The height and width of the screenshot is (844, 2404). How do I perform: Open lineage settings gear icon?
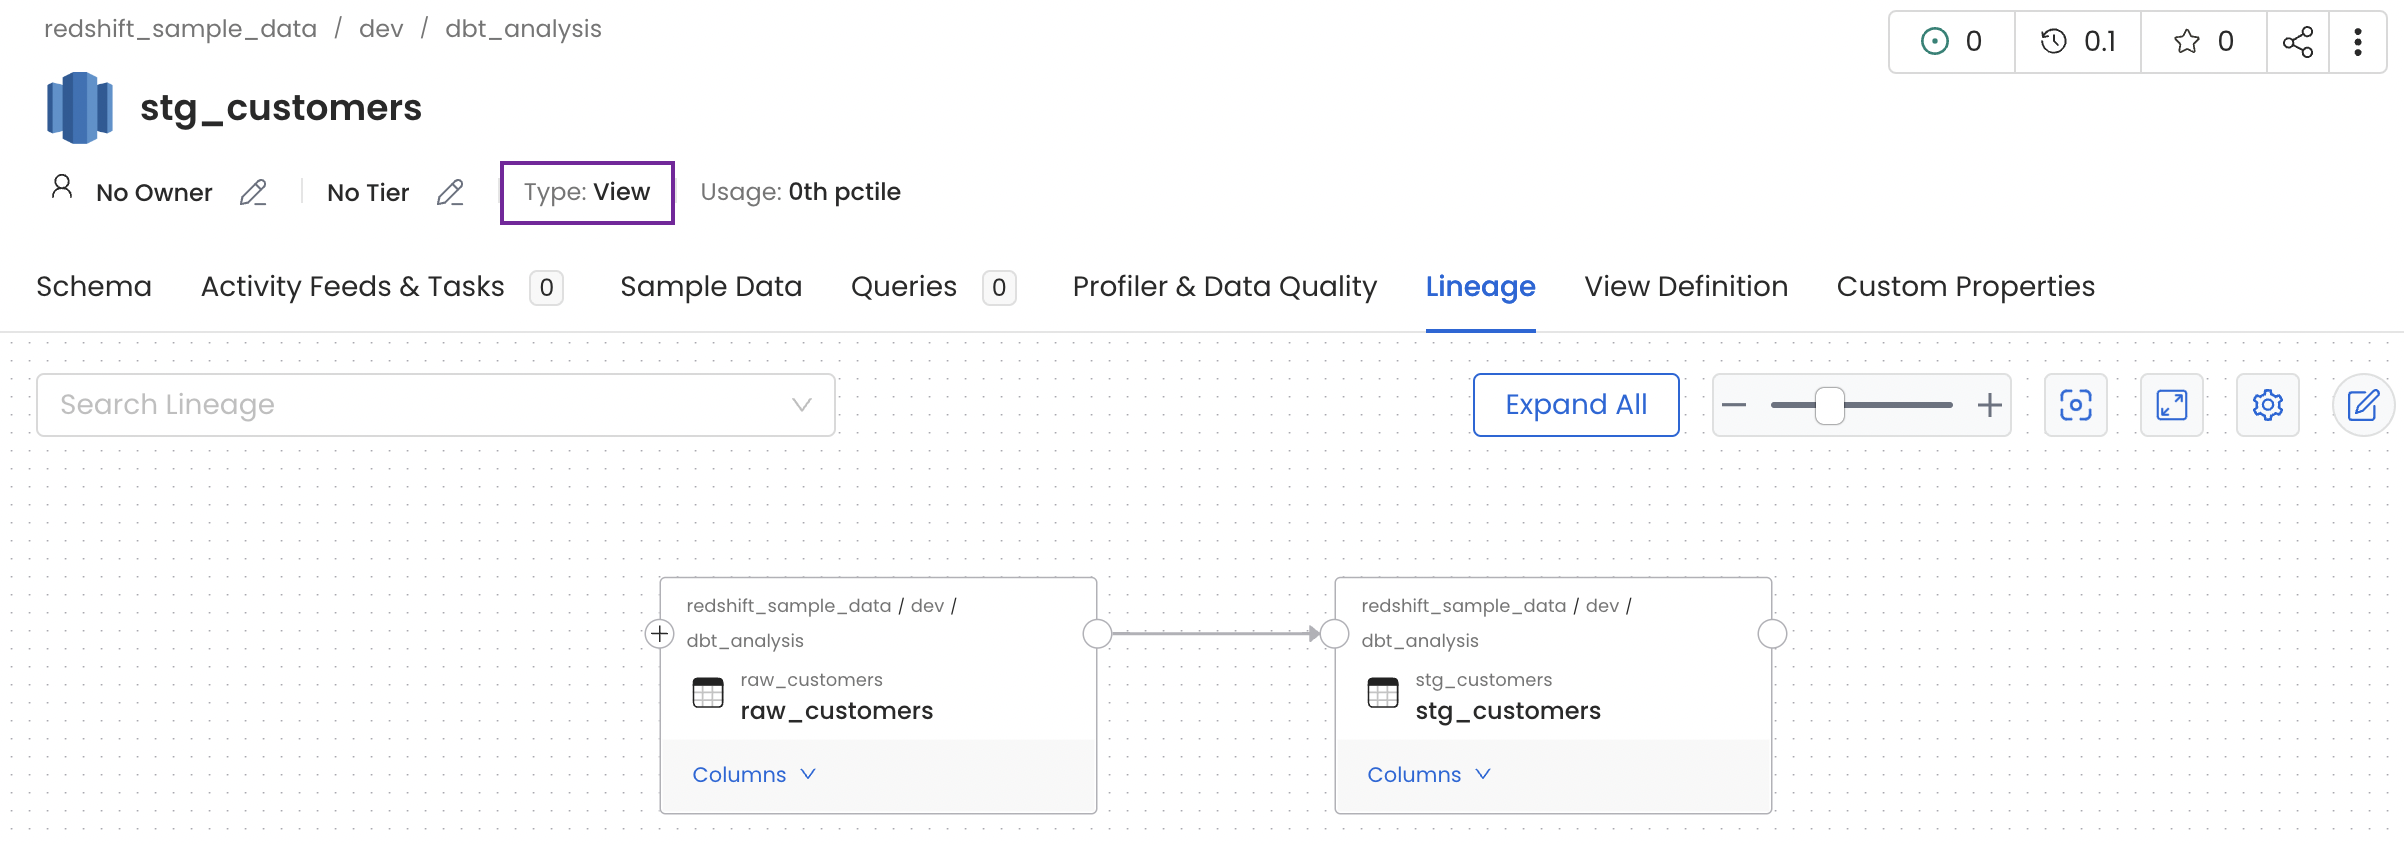click(2268, 405)
